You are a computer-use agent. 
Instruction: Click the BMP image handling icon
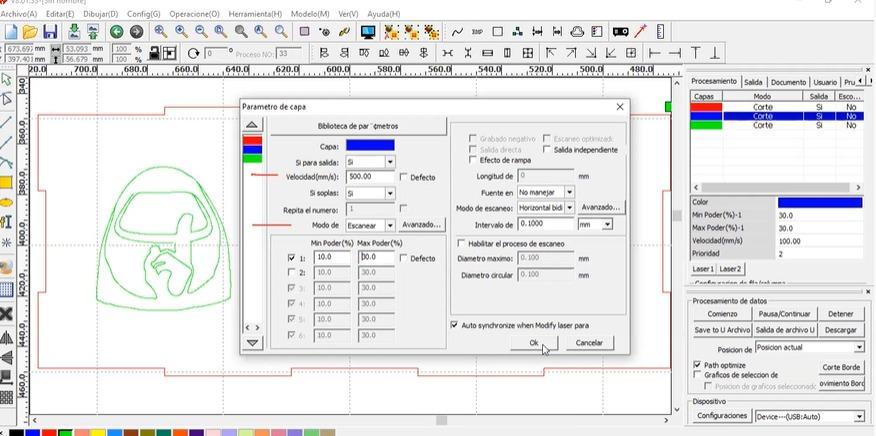(x=477, y=32)
